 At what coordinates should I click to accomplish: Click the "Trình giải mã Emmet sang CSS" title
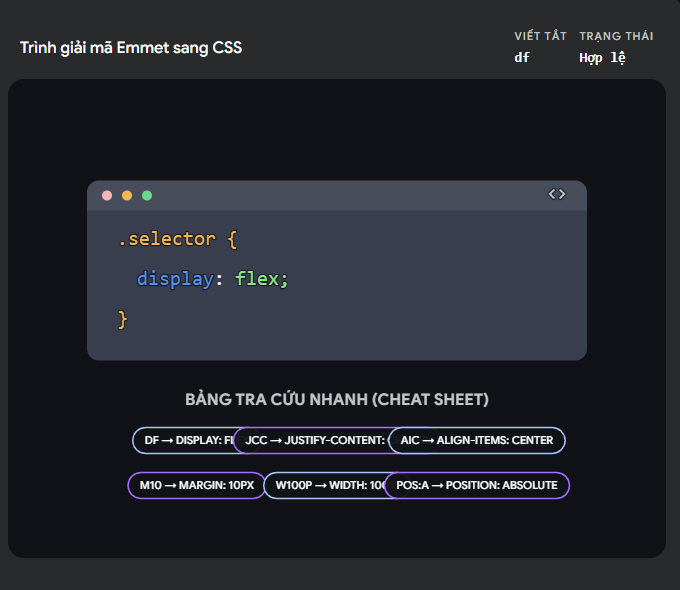point(131,48)
